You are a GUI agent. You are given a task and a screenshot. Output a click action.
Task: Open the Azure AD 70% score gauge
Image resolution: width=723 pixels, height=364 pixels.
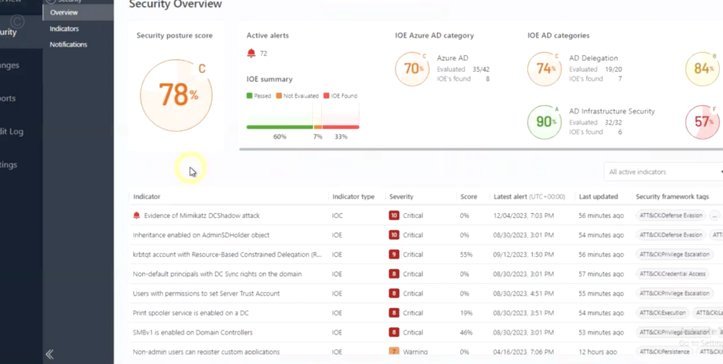(412, 69)
